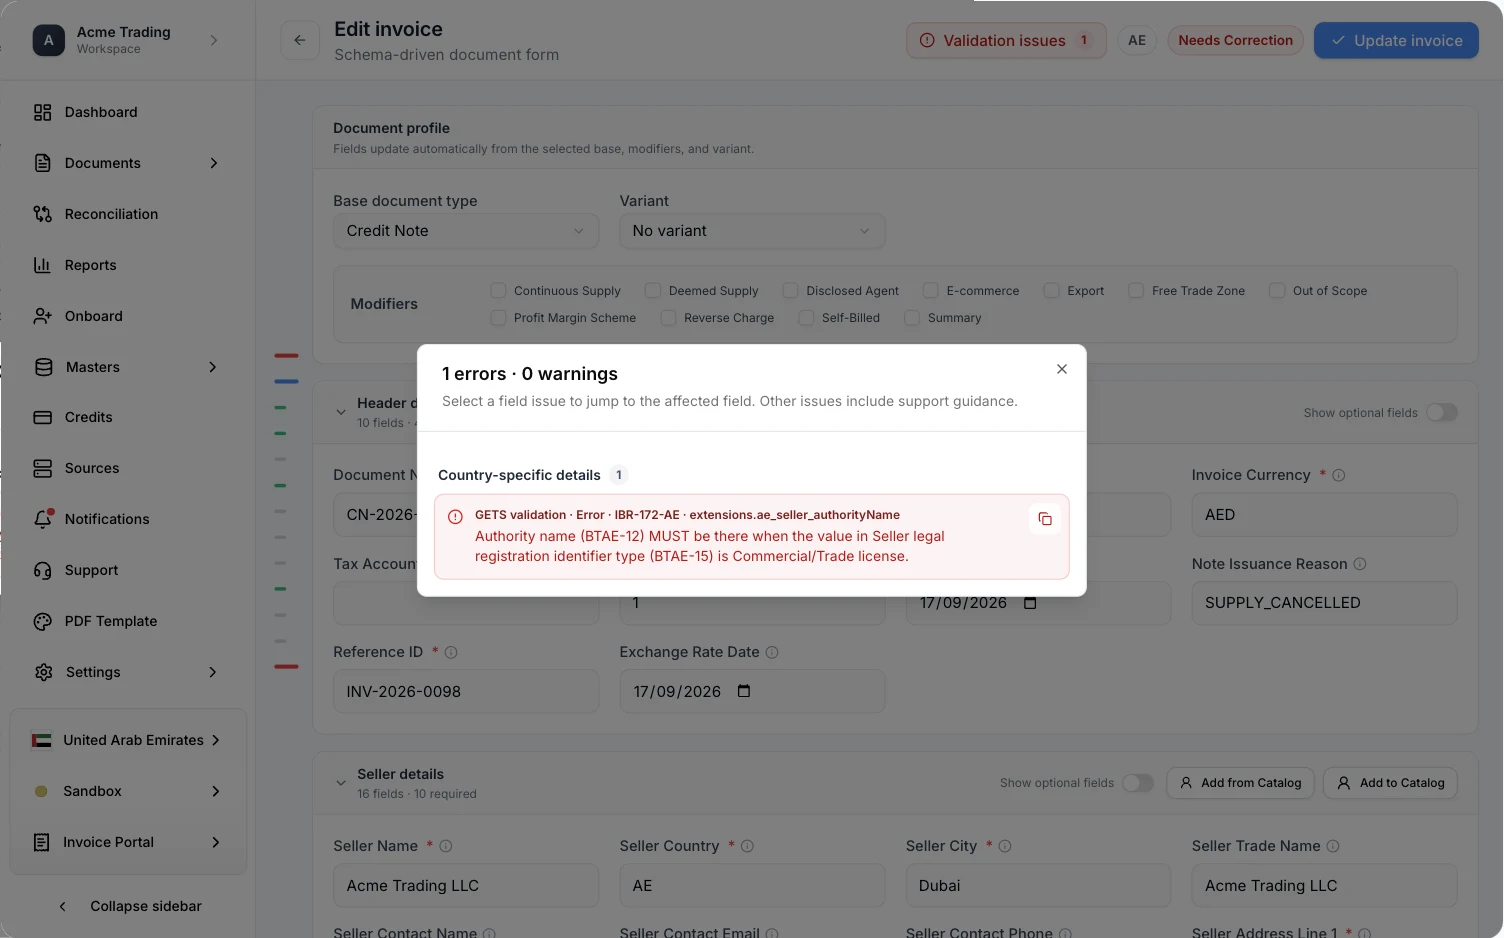
Task: Copy the GETS validation error text
Action: (1045, 519)
